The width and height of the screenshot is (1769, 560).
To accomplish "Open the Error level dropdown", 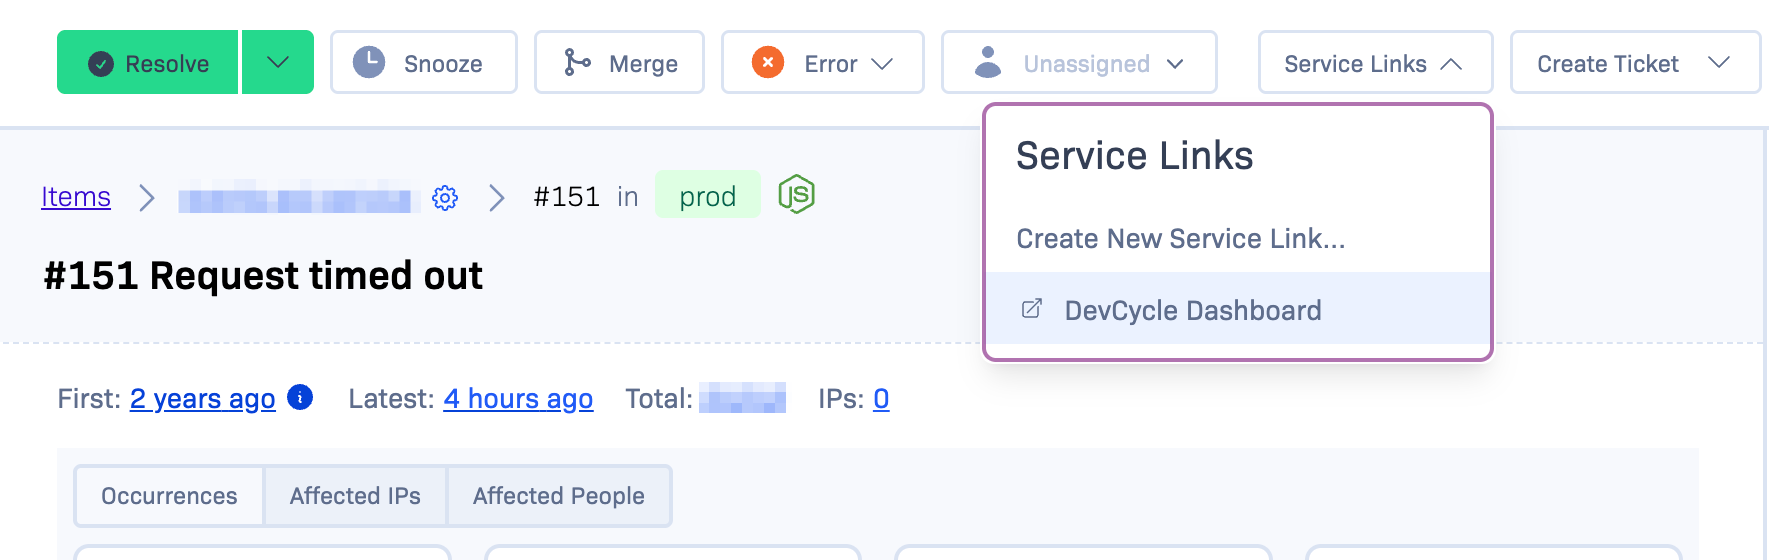I will pos(822,63).
